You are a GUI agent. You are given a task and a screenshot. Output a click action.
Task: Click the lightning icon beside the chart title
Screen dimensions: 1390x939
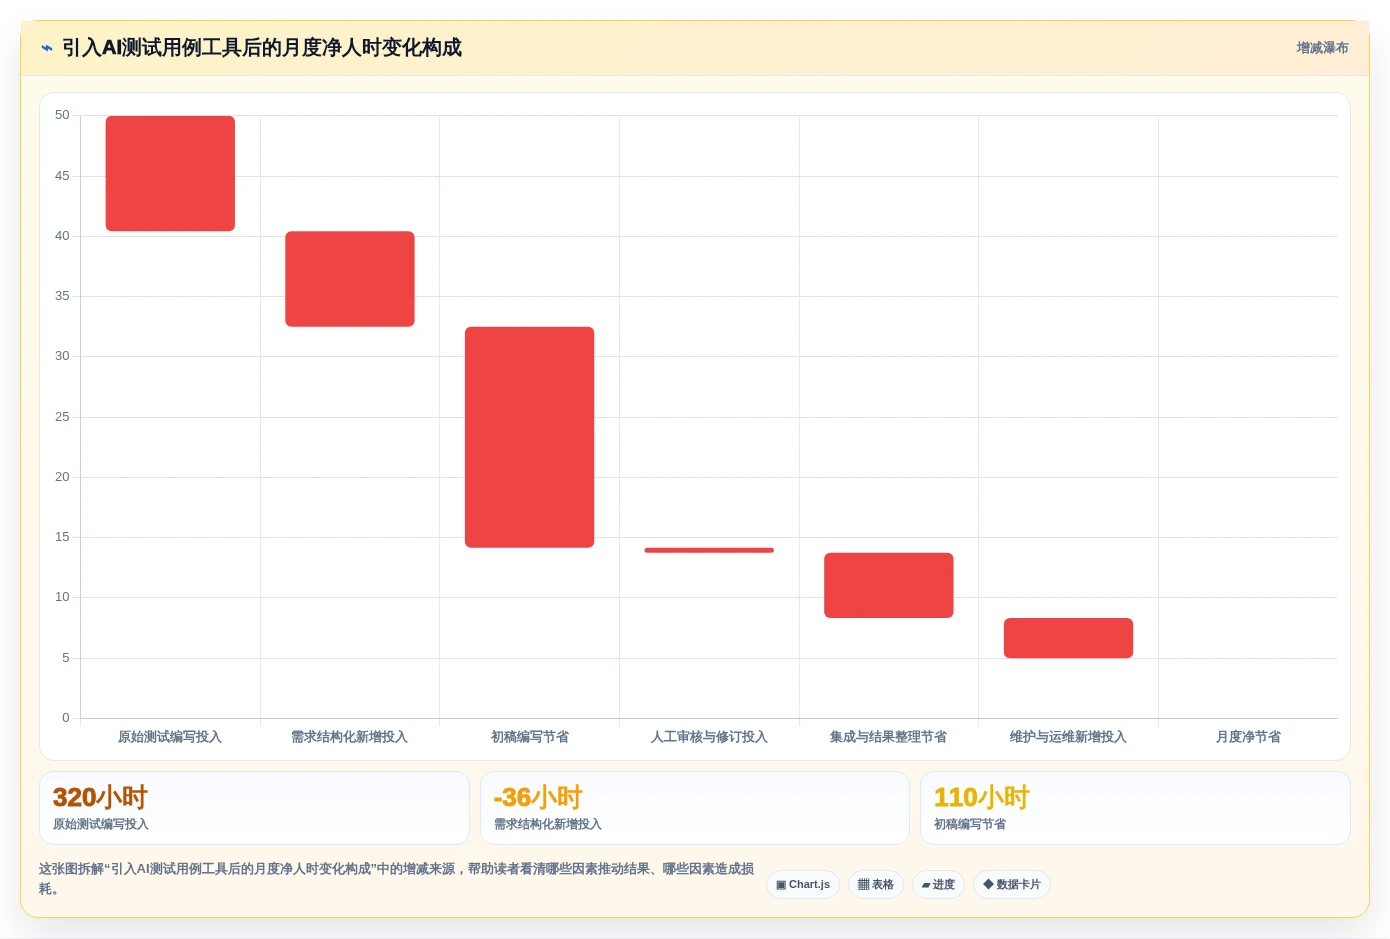(x=46, y=48)
